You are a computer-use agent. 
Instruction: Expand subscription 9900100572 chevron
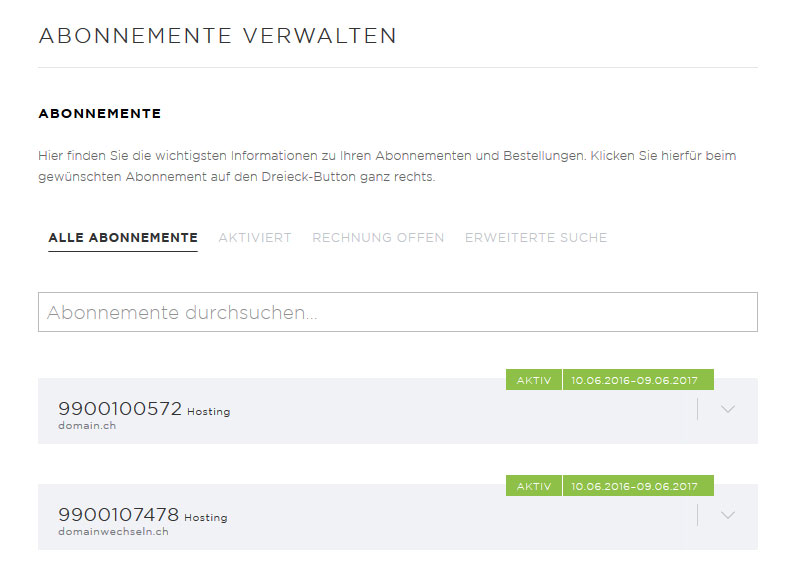pos(728,409)
